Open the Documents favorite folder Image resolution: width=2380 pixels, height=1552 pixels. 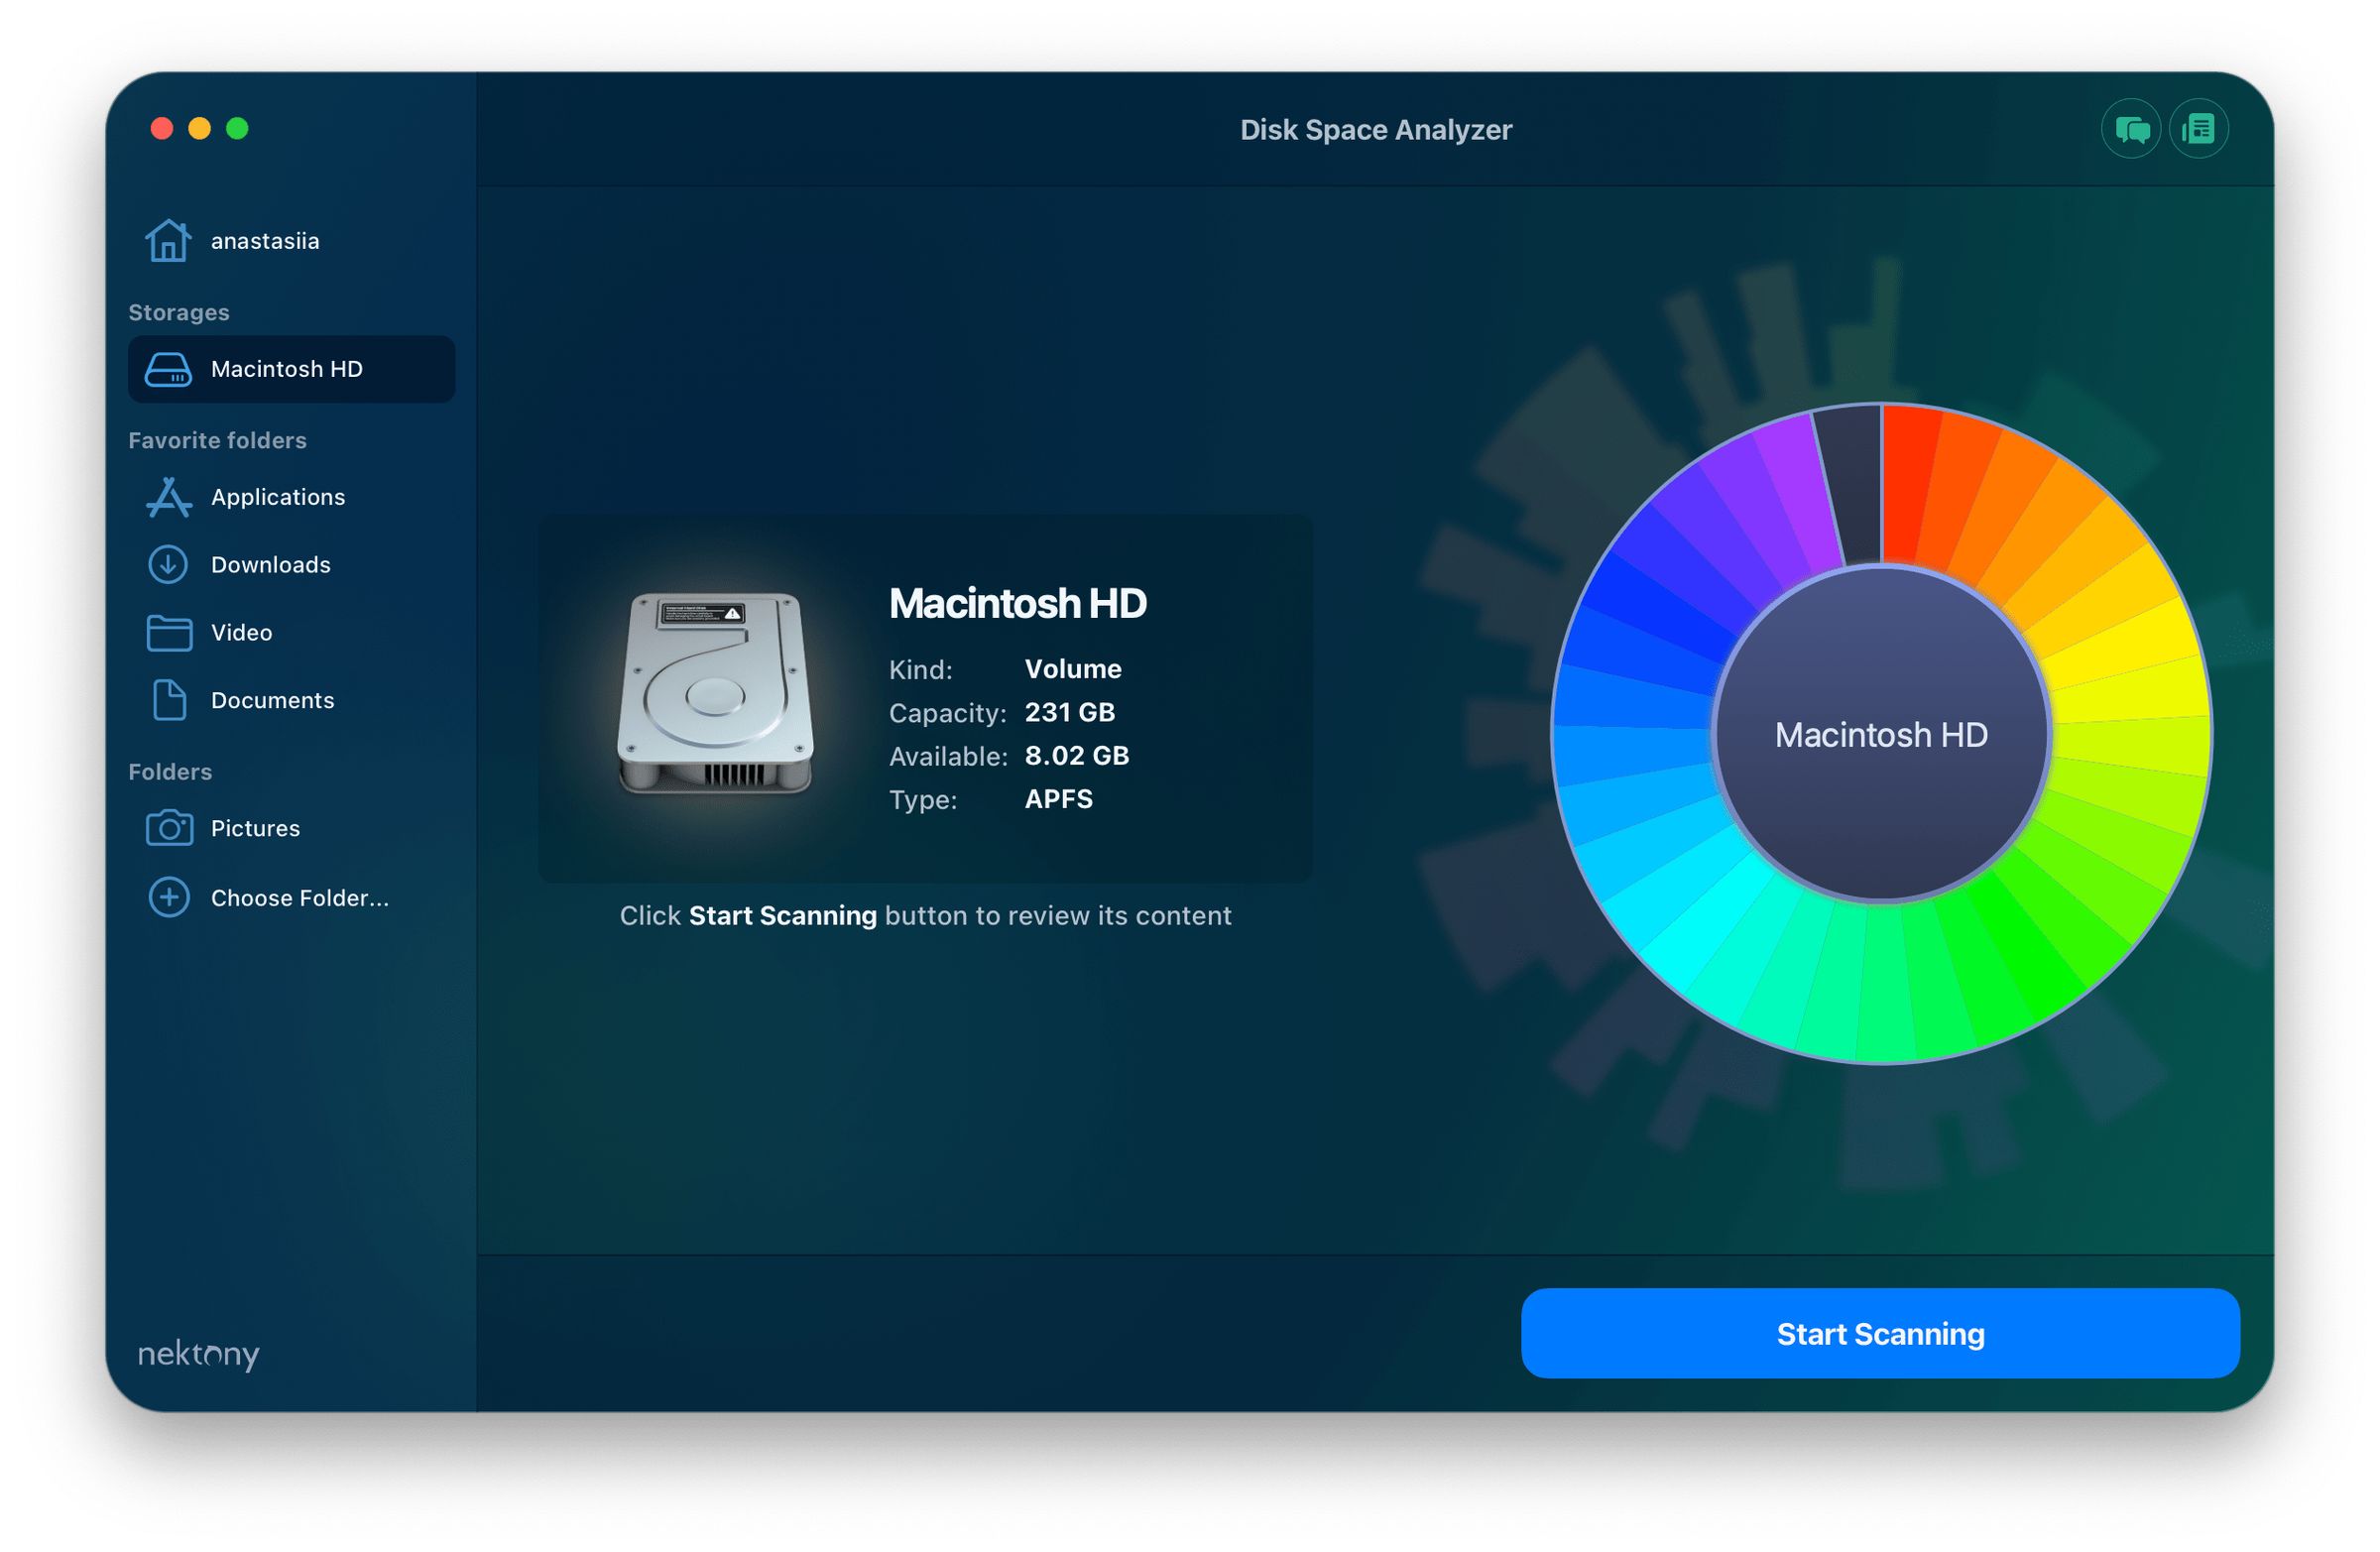pyautogui.click(x=272, y=700)
